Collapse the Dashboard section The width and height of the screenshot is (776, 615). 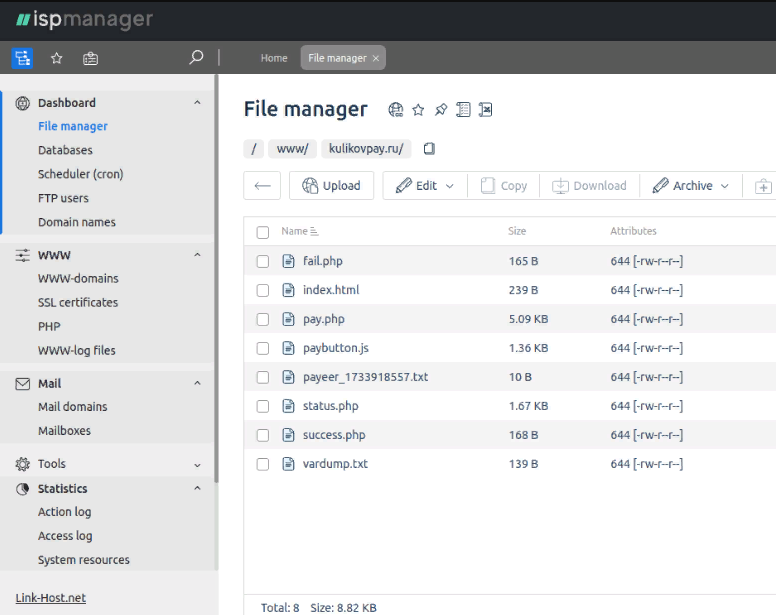[x=197, y=102]
